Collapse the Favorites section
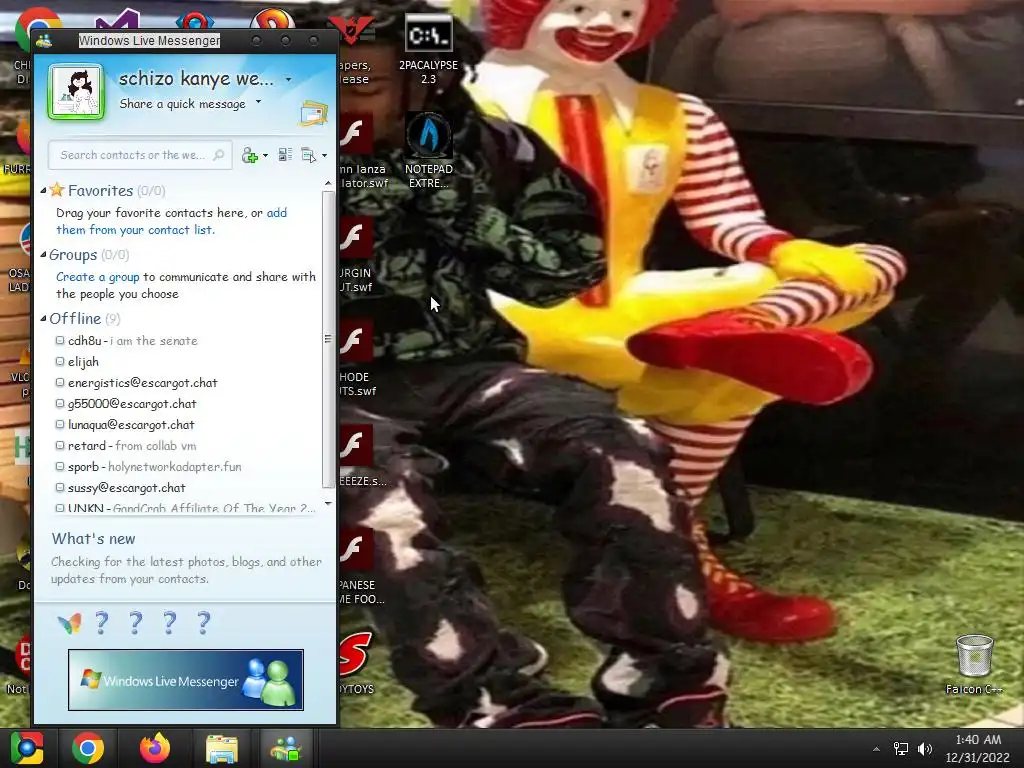Screen dimensions: 1024x768 pos(43,191)
